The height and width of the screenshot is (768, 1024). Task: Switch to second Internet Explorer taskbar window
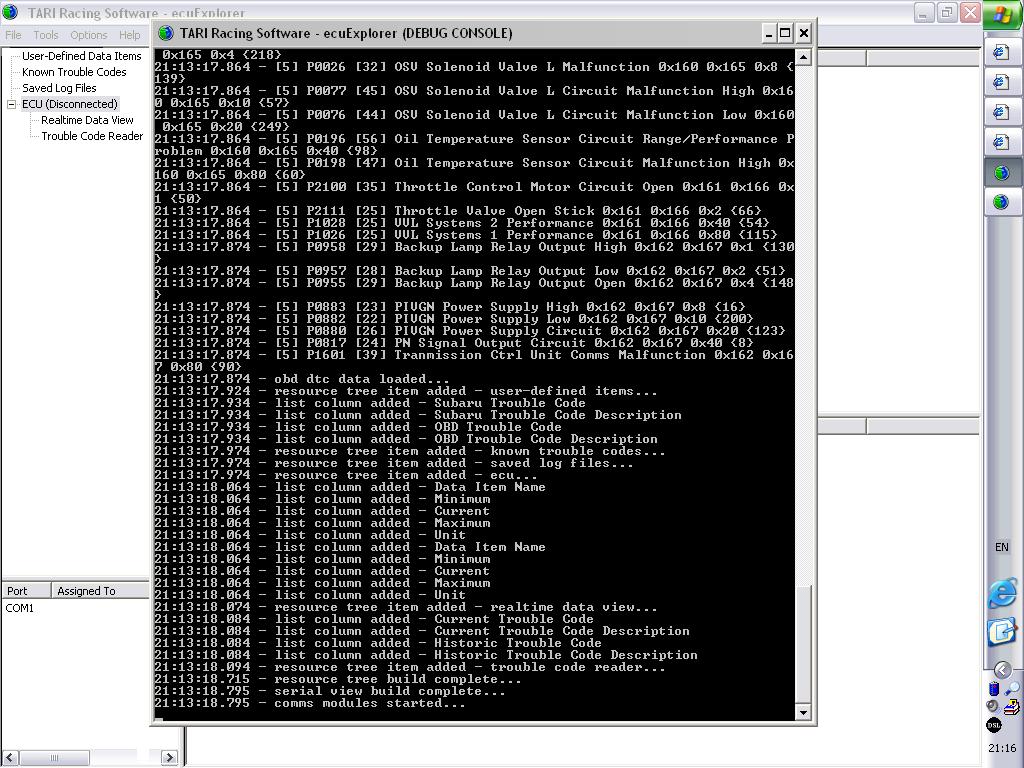(1001, 82)
